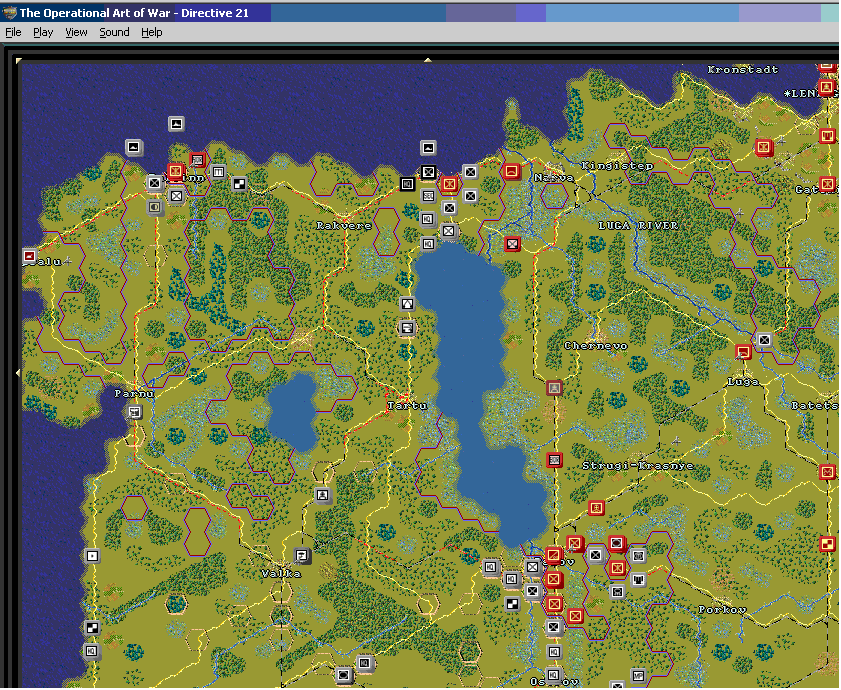The height and width of the screenshot is (690, 841).
Task: Select the red unit on the Tallinn hex
Action: tap(175, 172)
